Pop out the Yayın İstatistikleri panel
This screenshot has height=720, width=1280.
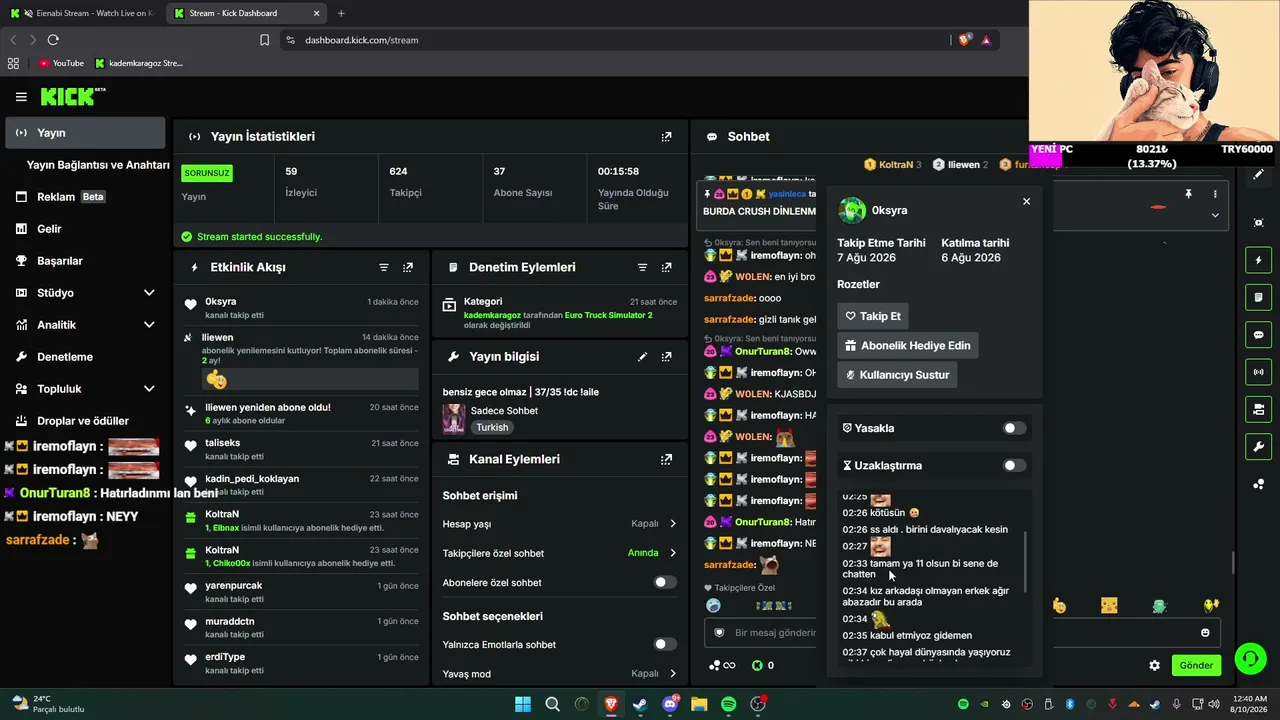coord(666,137)
